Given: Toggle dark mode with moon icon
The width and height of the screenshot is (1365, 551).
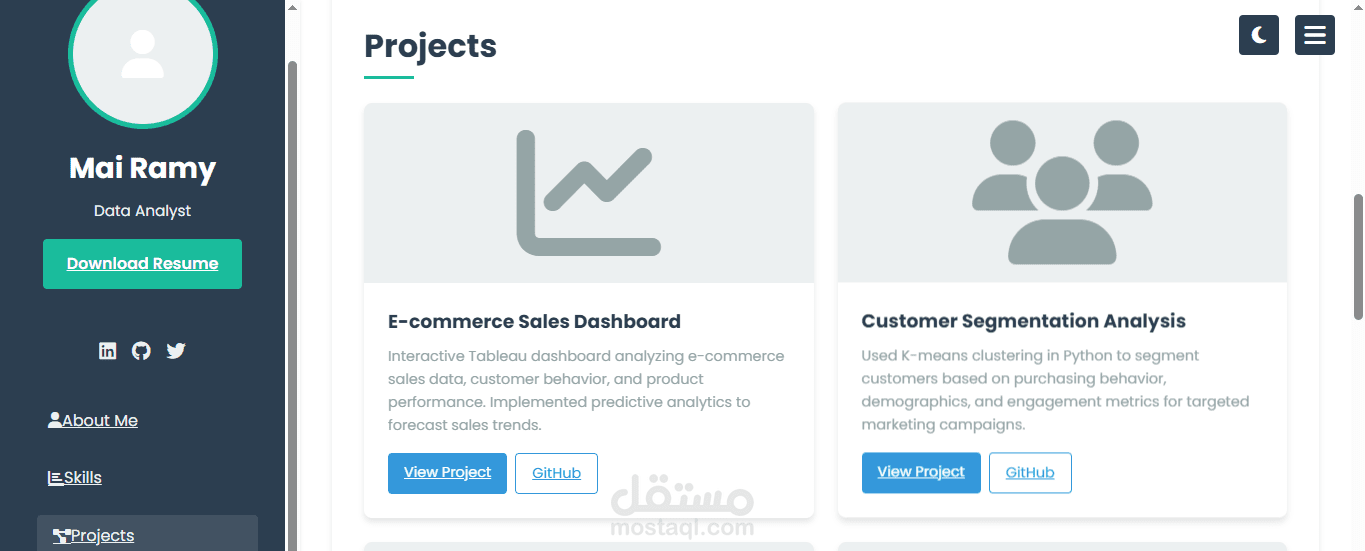Looking at the screenshot, I should (x=1258, y=35).
